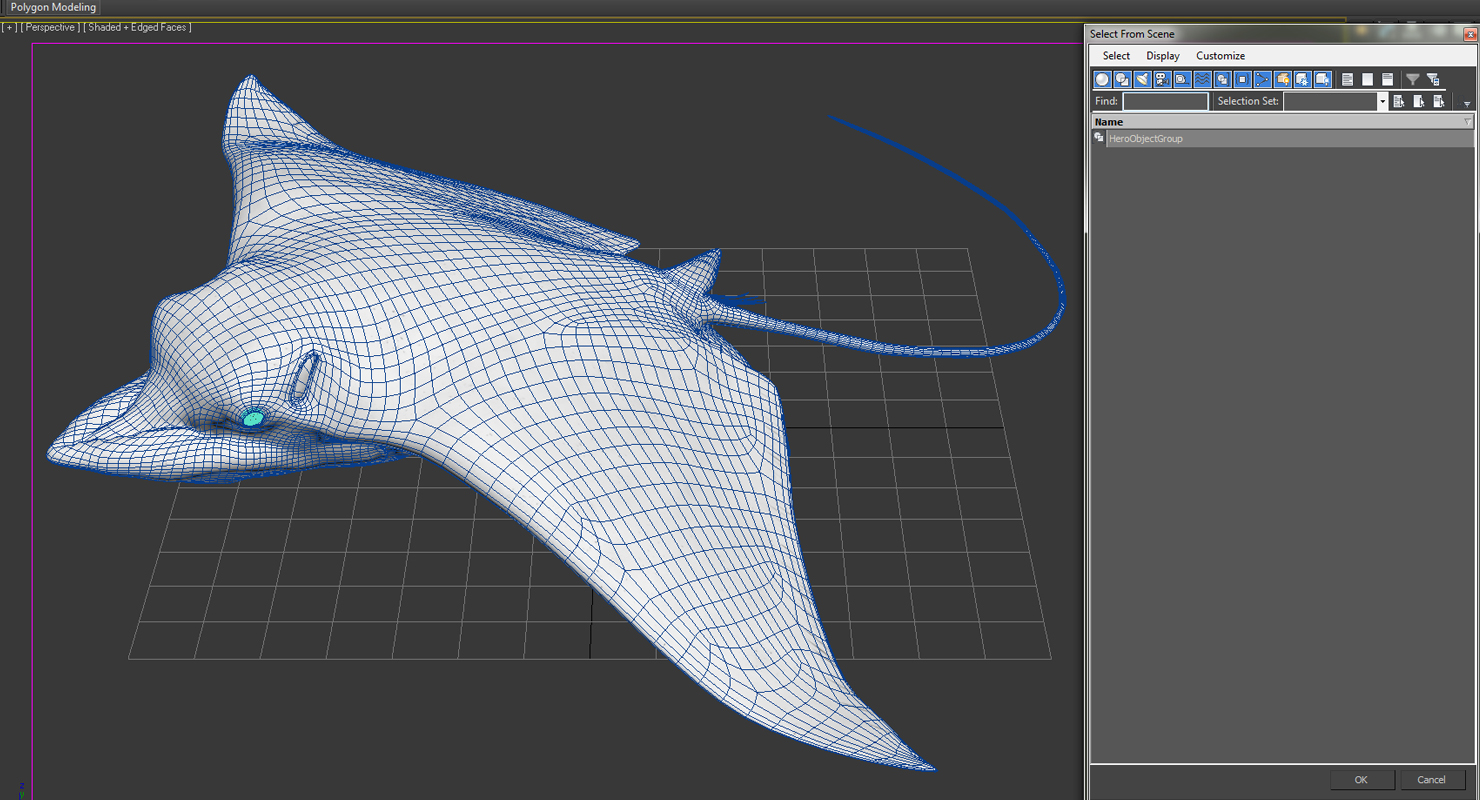The image size is (1480, 800).
Task: Click Select All list icon
Action: coord(1347,79)
